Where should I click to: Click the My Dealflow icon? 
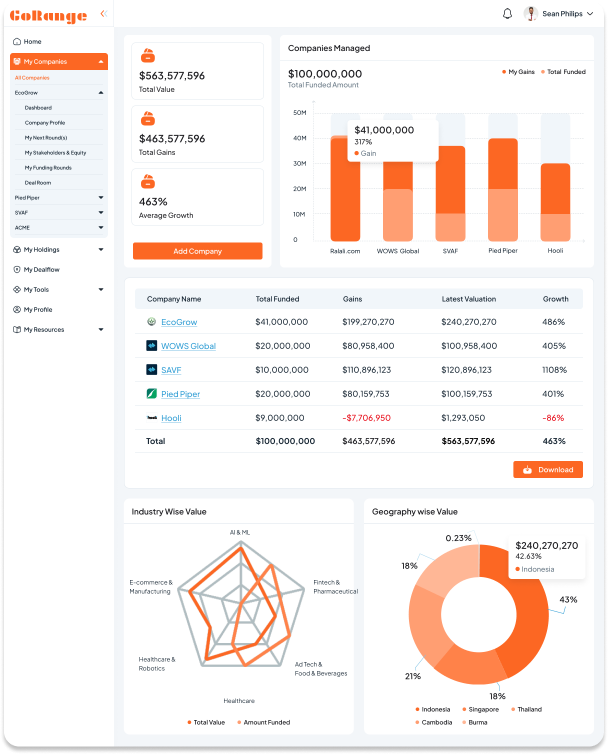point(17,270)
